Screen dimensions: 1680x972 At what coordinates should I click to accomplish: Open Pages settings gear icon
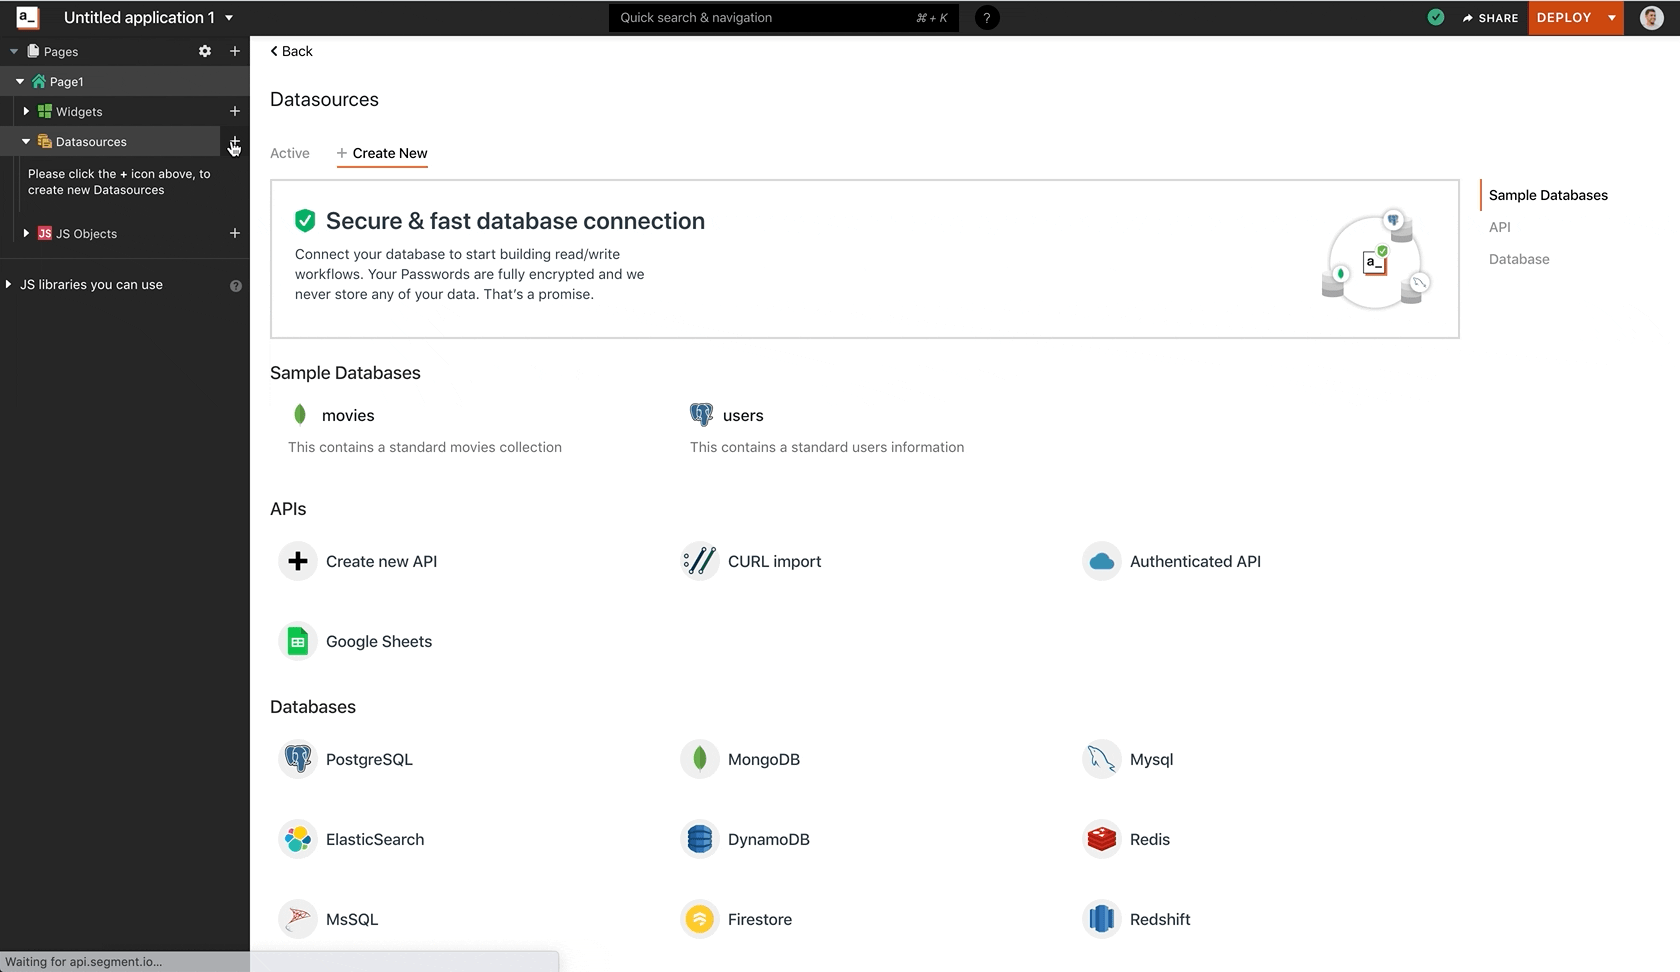[x=205, y=51]
